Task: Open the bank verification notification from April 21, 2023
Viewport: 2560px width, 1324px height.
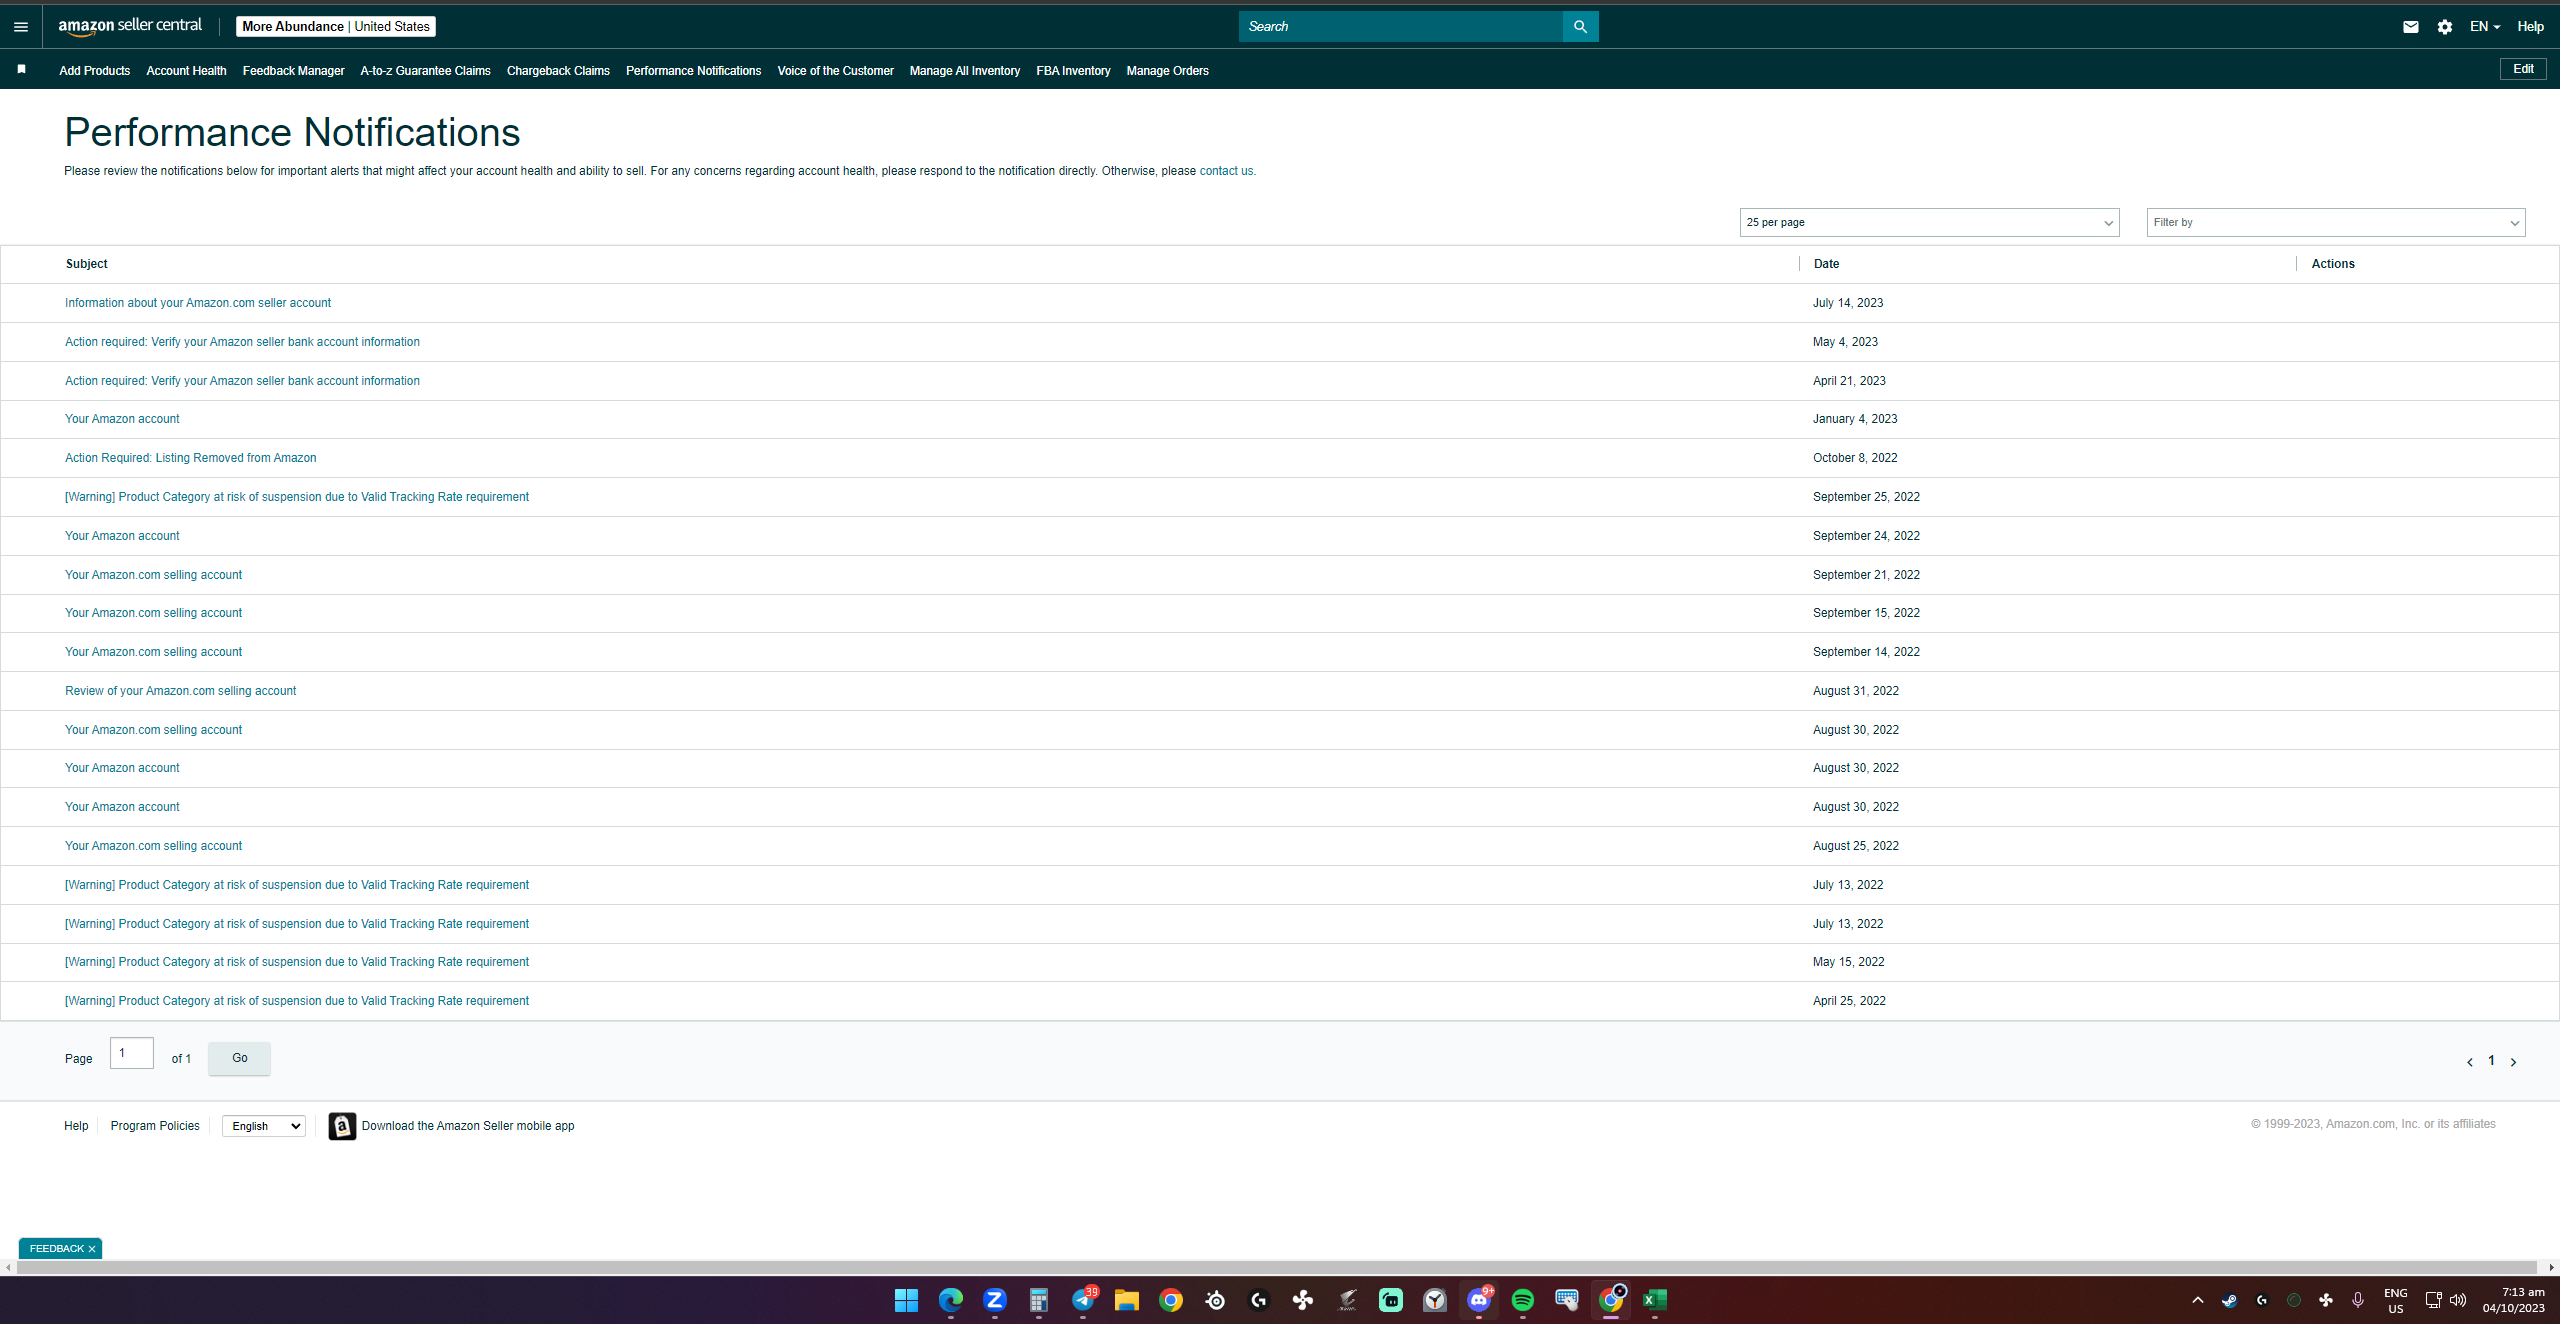Action: pos(242,381)
